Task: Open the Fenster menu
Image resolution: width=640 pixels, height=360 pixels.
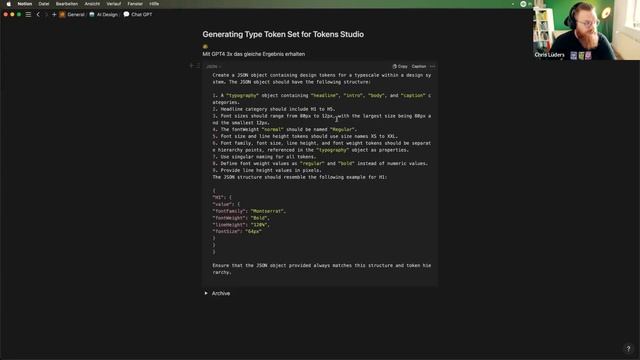Action: tap(135, 4)
